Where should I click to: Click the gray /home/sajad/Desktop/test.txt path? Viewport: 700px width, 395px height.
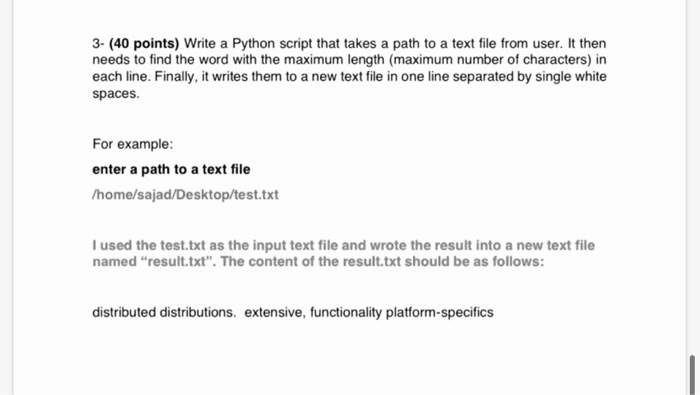point(185,195)
